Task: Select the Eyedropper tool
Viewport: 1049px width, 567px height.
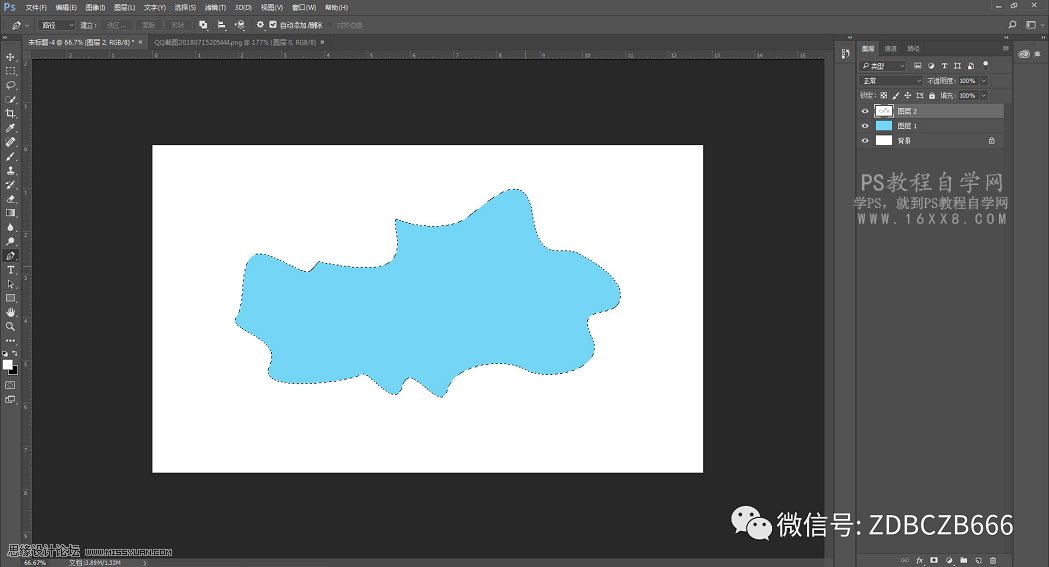Action: click(10, 128)
